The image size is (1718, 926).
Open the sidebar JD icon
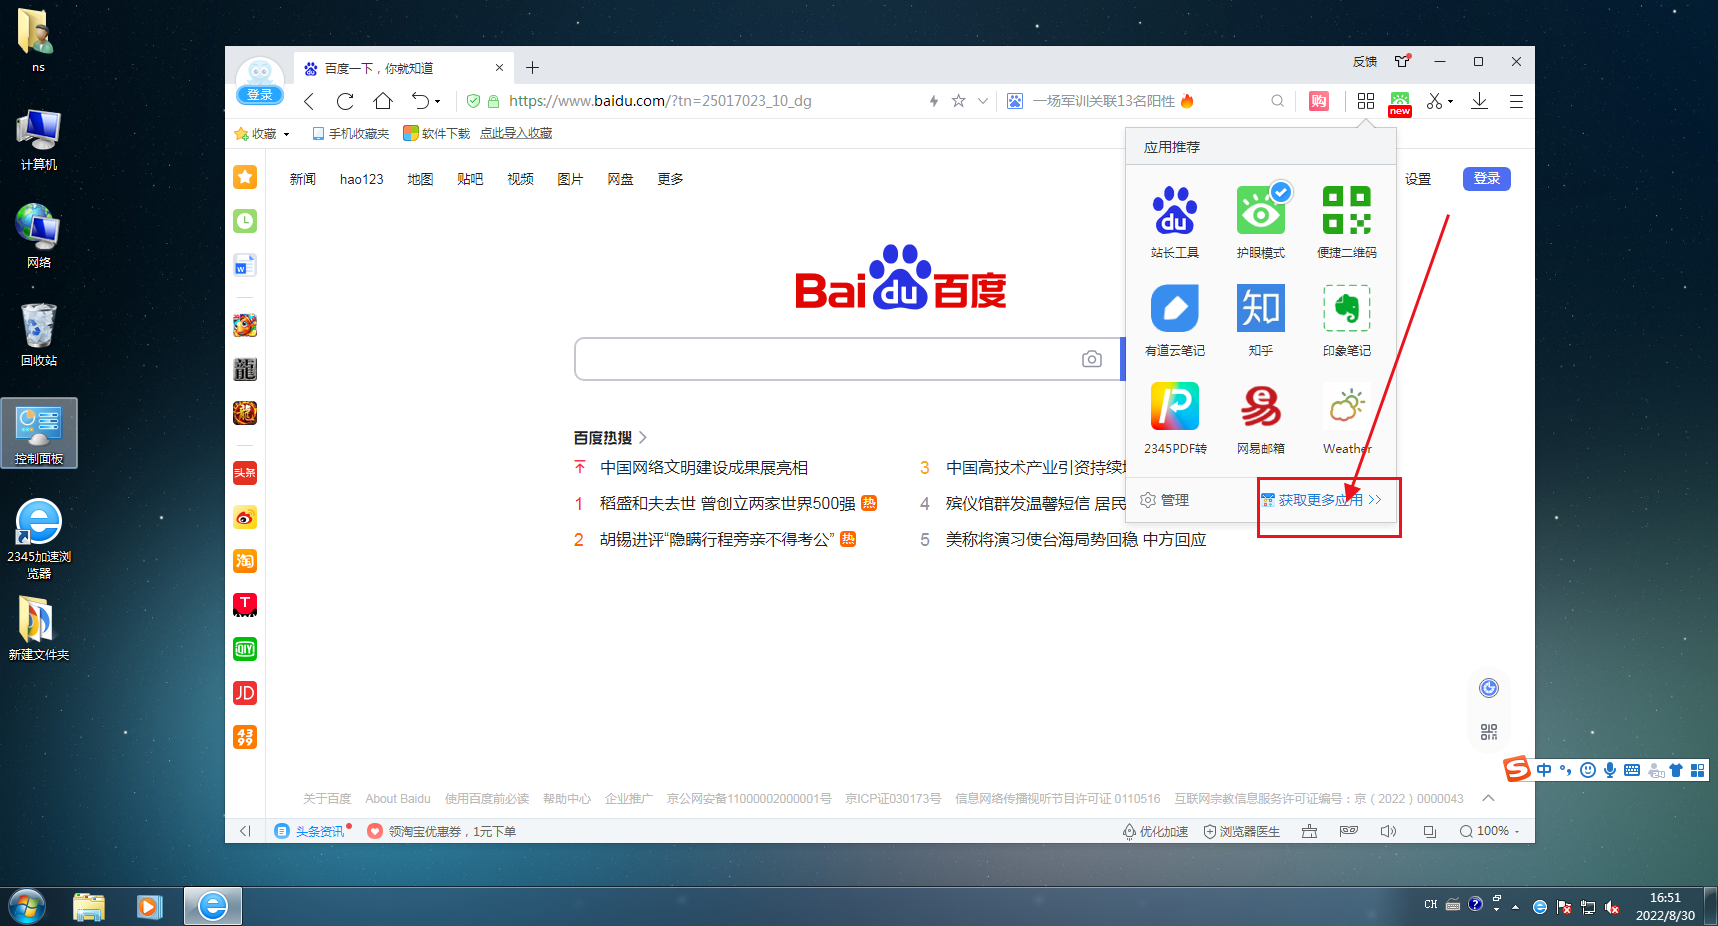(x=245, y=693)
